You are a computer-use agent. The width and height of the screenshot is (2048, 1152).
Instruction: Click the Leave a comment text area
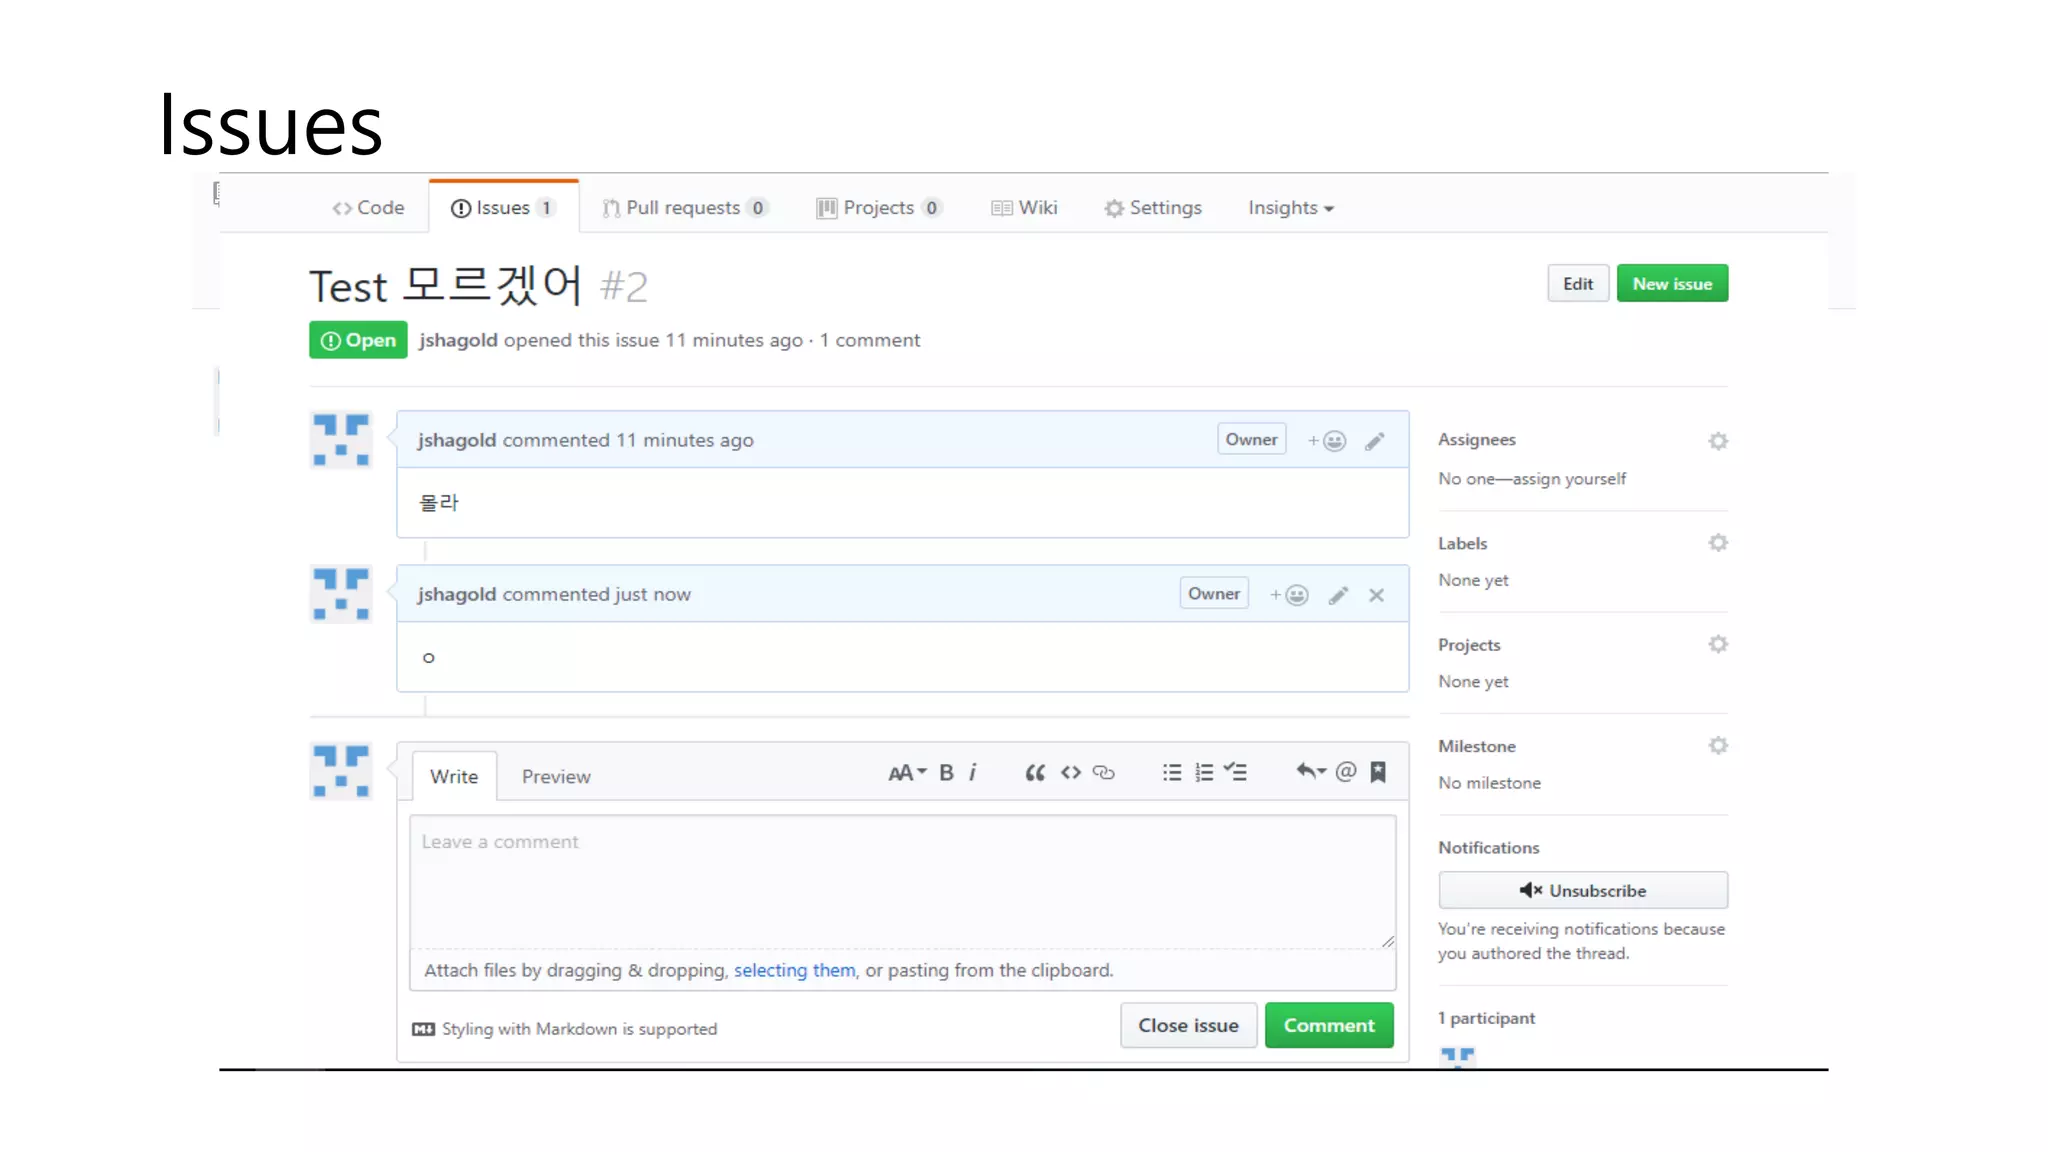tap(901, 881)
